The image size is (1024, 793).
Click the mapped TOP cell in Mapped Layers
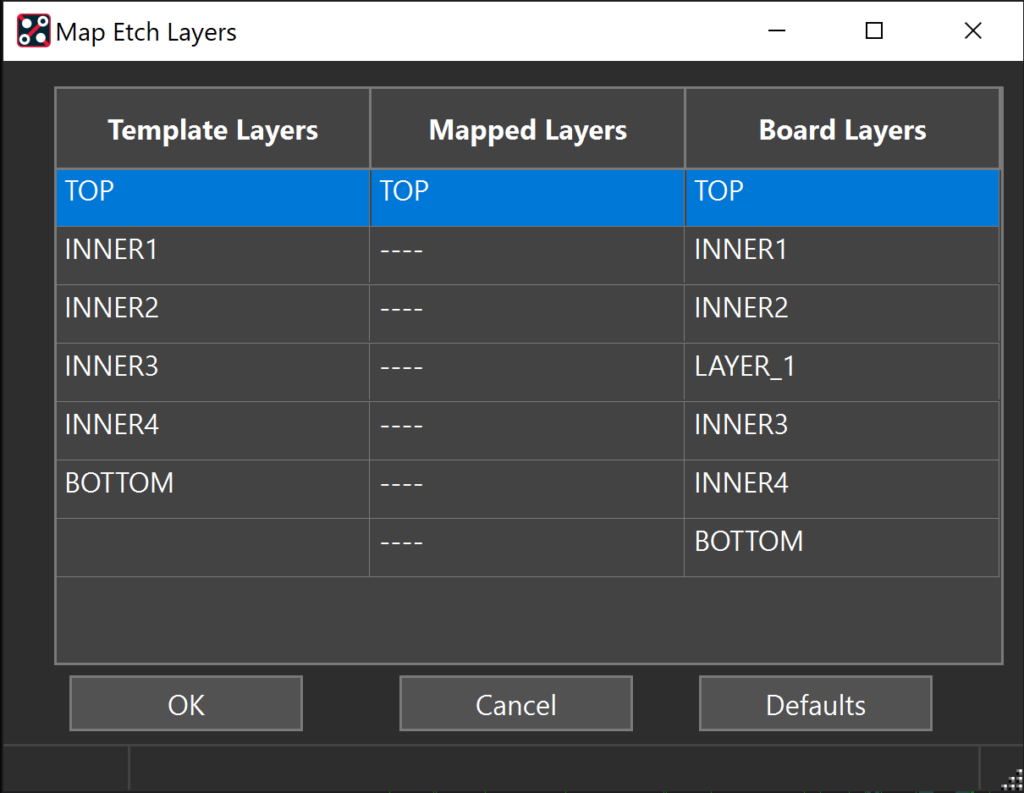(528, 198)
